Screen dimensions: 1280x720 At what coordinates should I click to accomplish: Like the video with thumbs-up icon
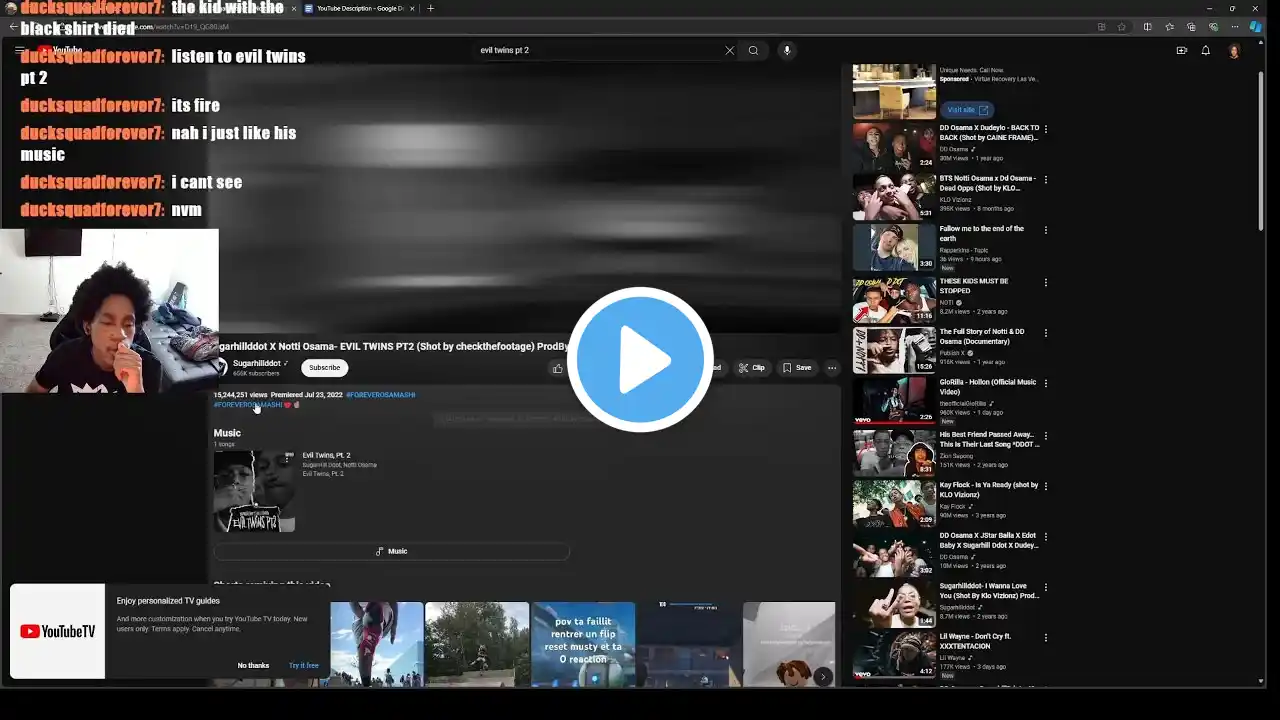[558, 368]
